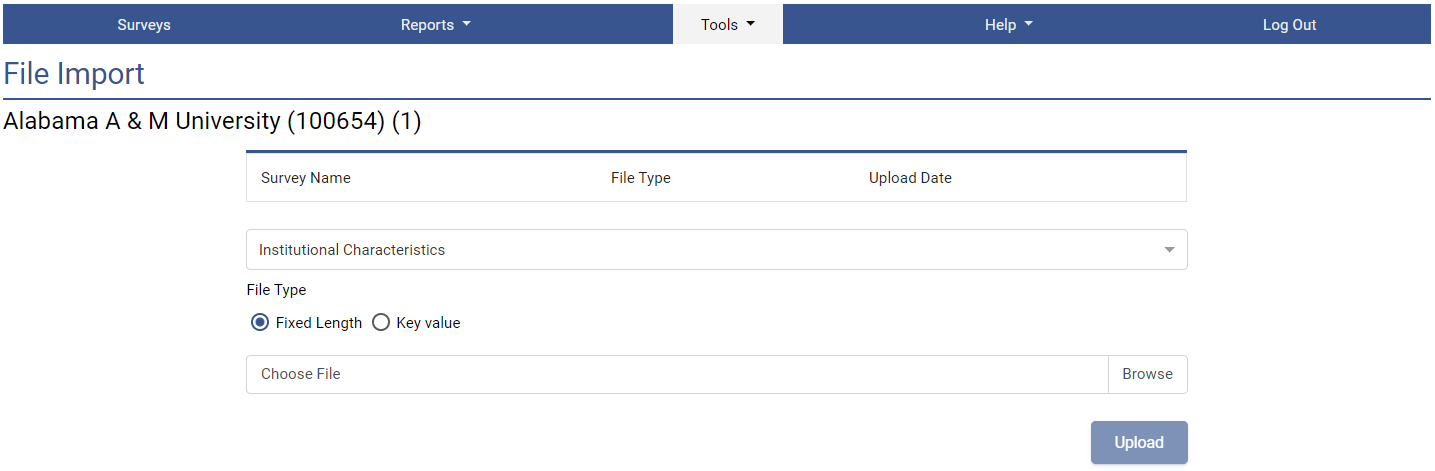Select the Fixed Length radio button
1435x471 pixels.
pyautogui.click(x=261, y=323)
